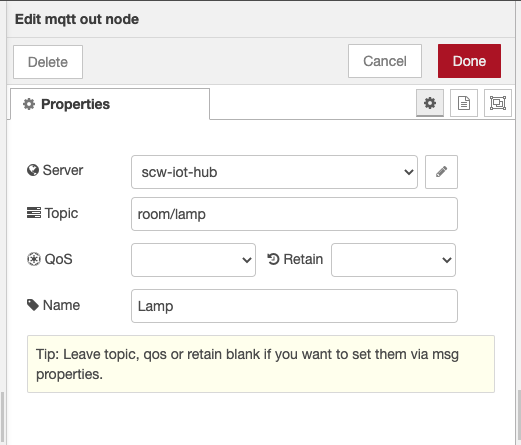Edit scw-iot-hub server with pencil icon
The image size is (521, 445).
click(441, 172)
